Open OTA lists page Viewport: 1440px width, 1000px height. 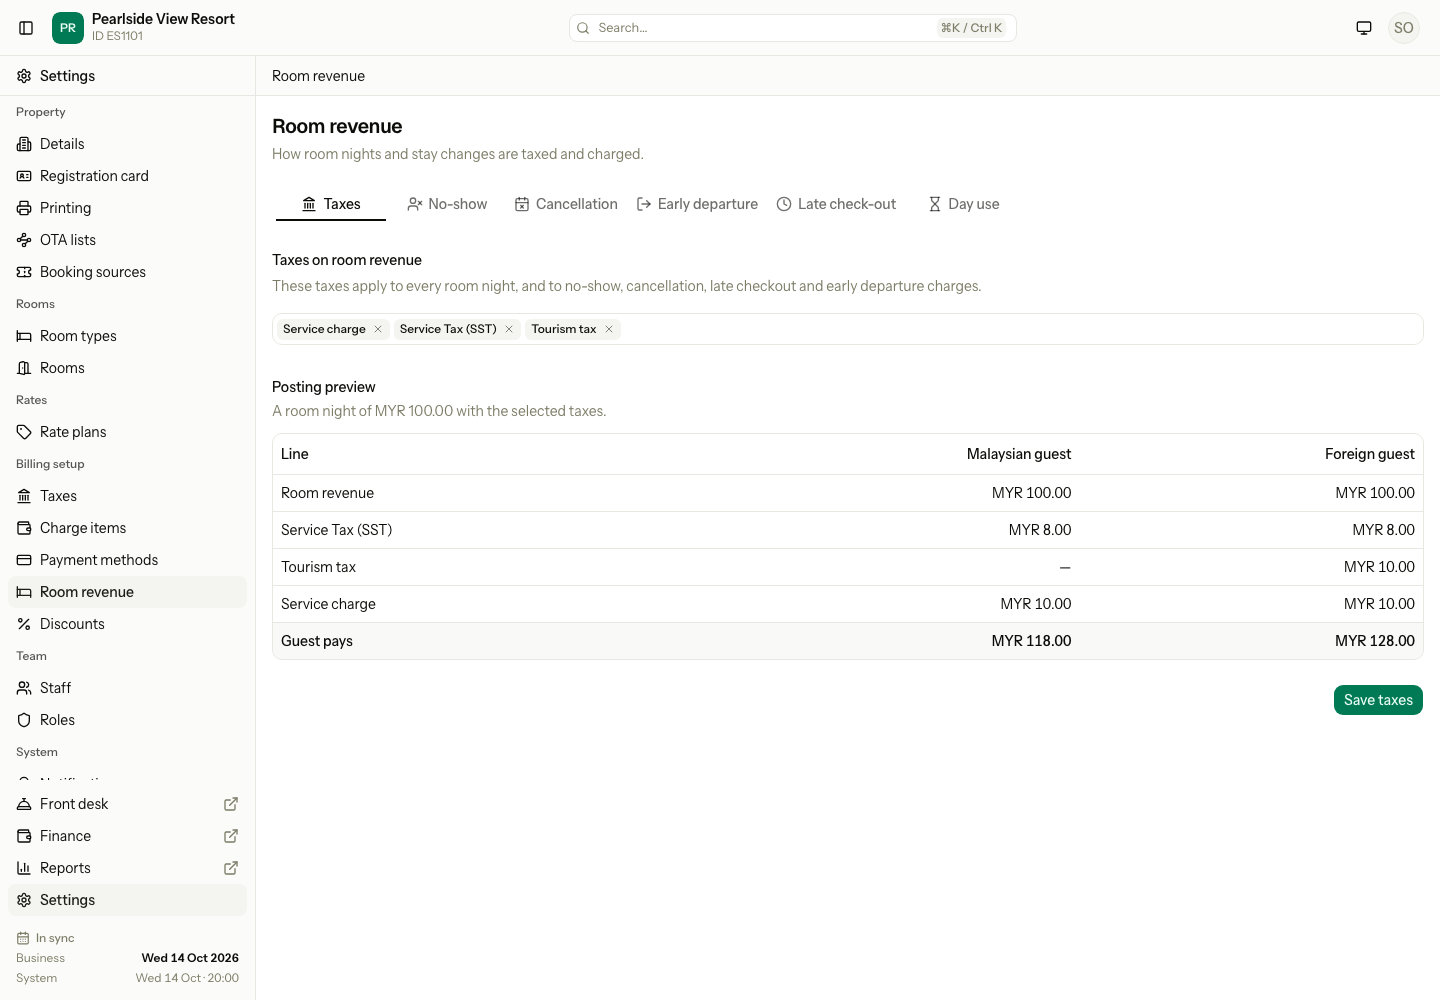click(x=128, y=240)
